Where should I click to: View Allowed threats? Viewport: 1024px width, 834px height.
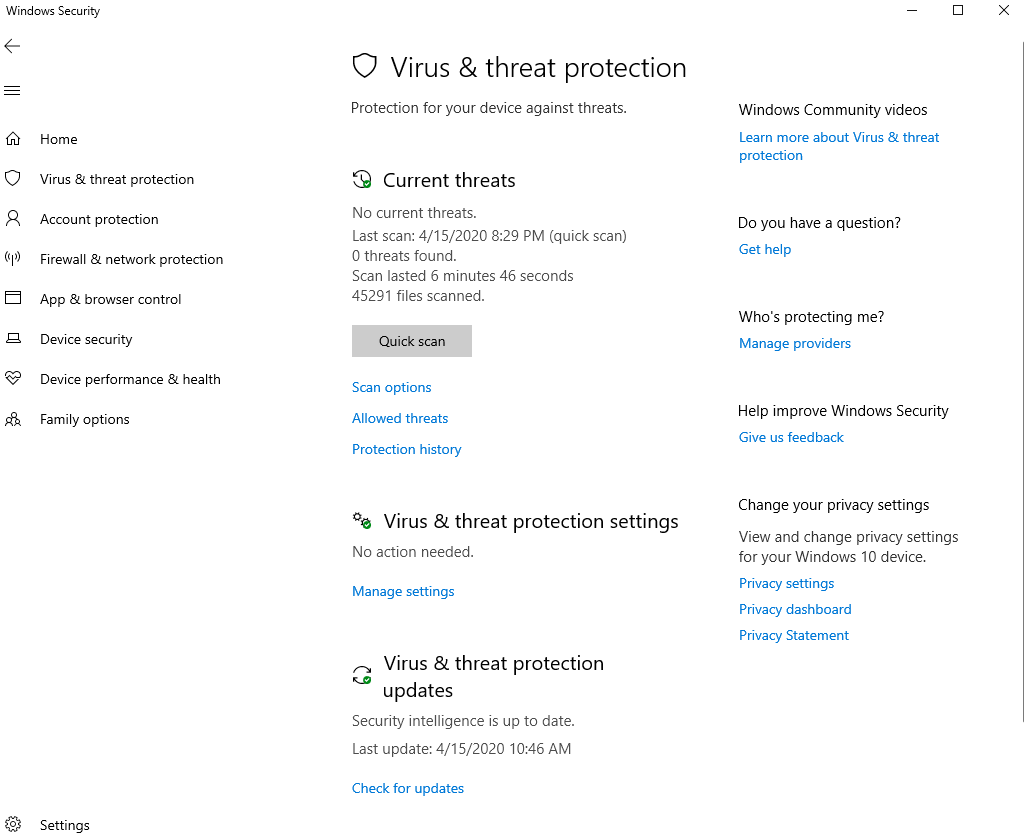point(400,418)
